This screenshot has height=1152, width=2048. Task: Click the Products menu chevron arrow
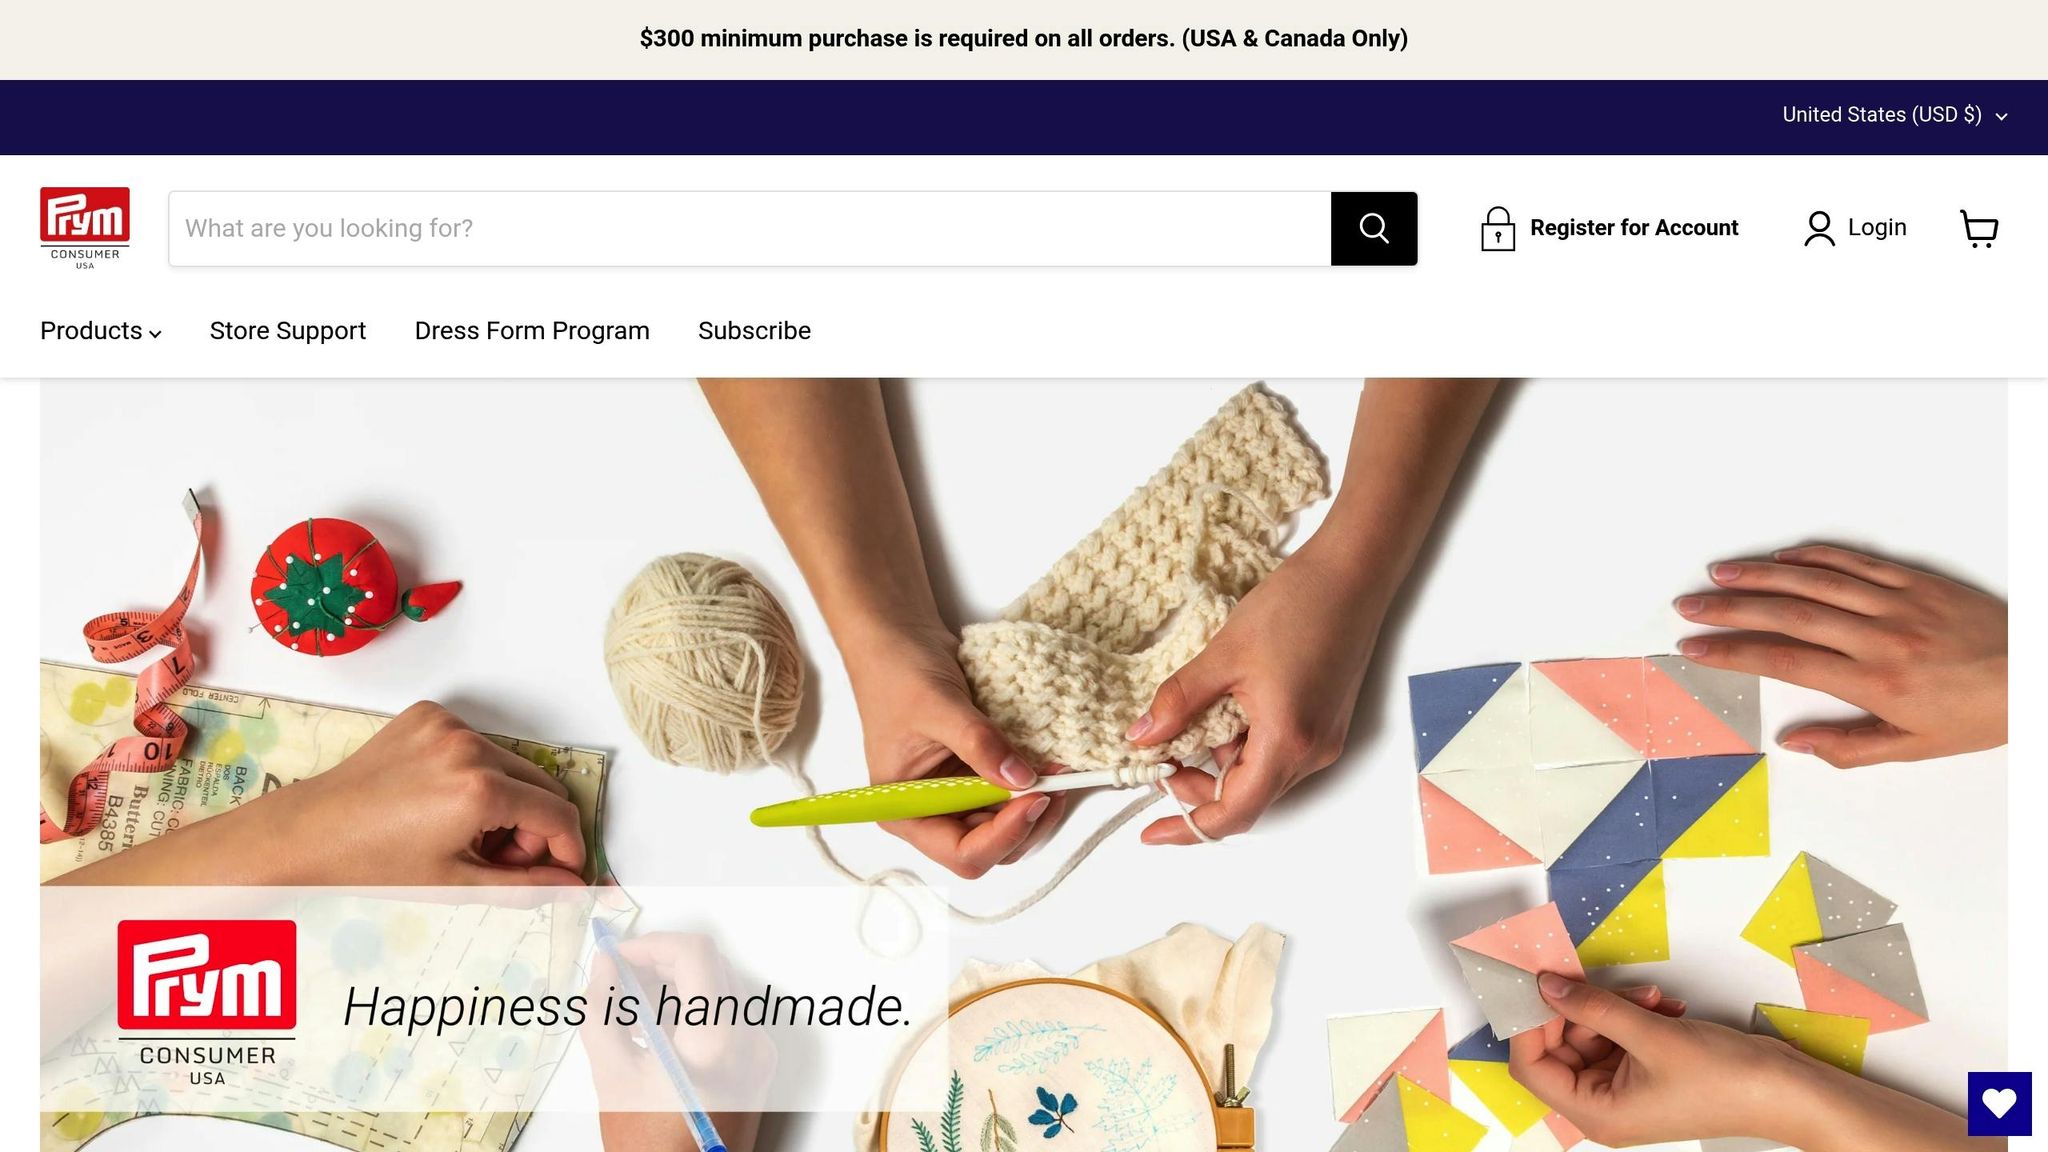(155, 334)
